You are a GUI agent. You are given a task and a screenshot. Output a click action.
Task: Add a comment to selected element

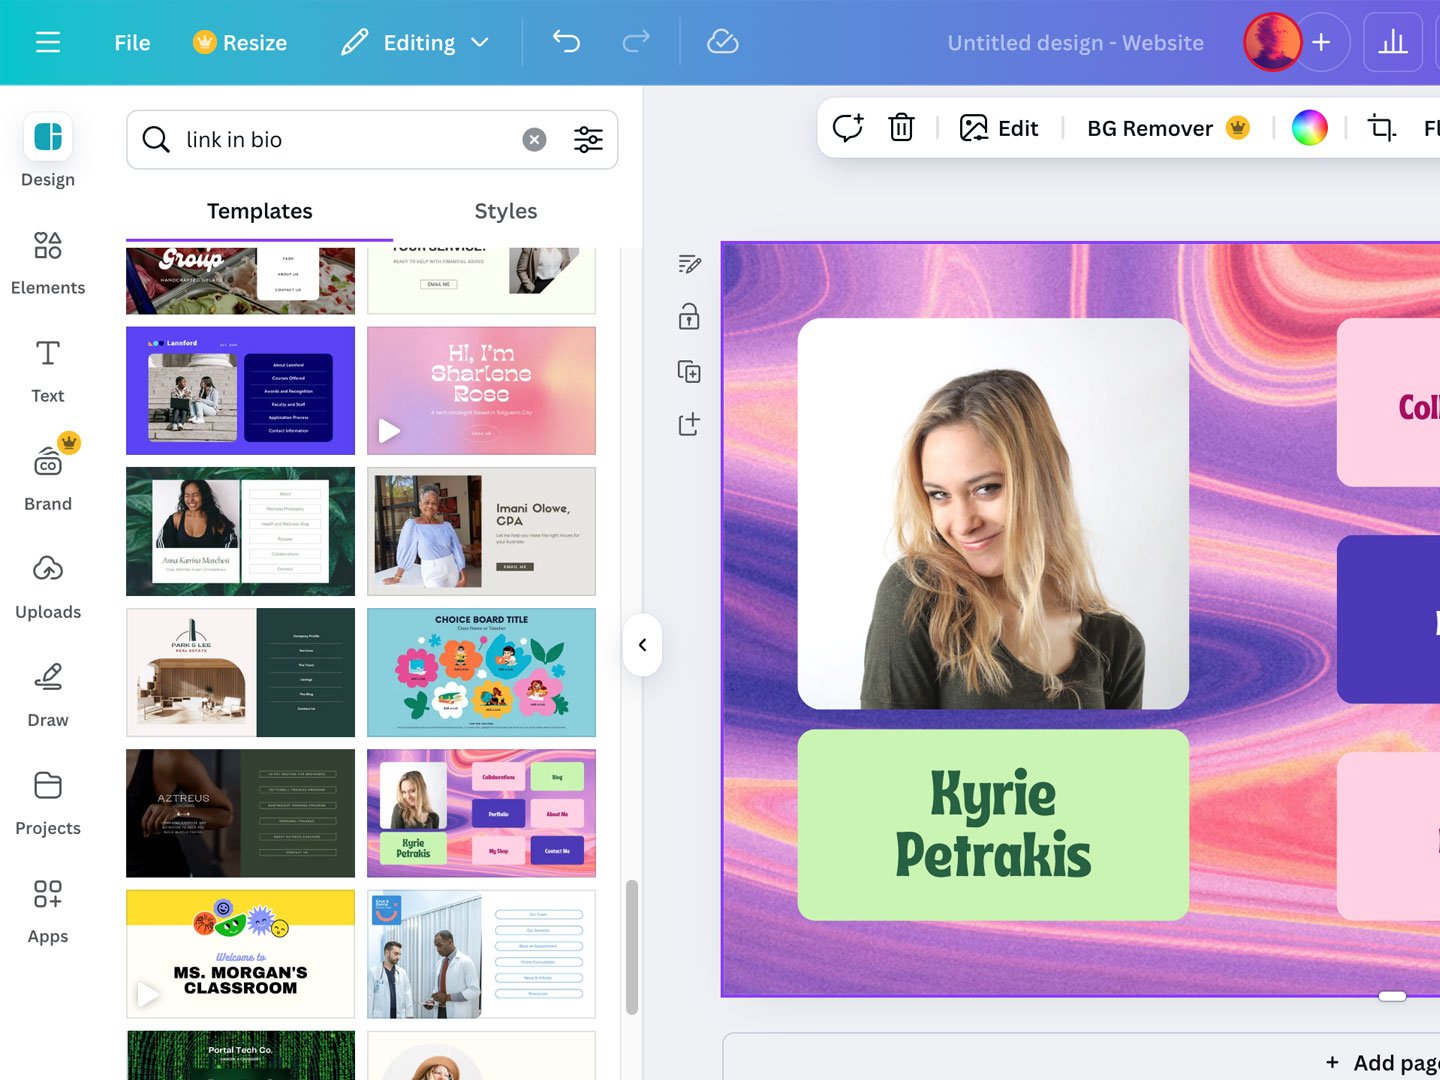click(x=848, y=128)
